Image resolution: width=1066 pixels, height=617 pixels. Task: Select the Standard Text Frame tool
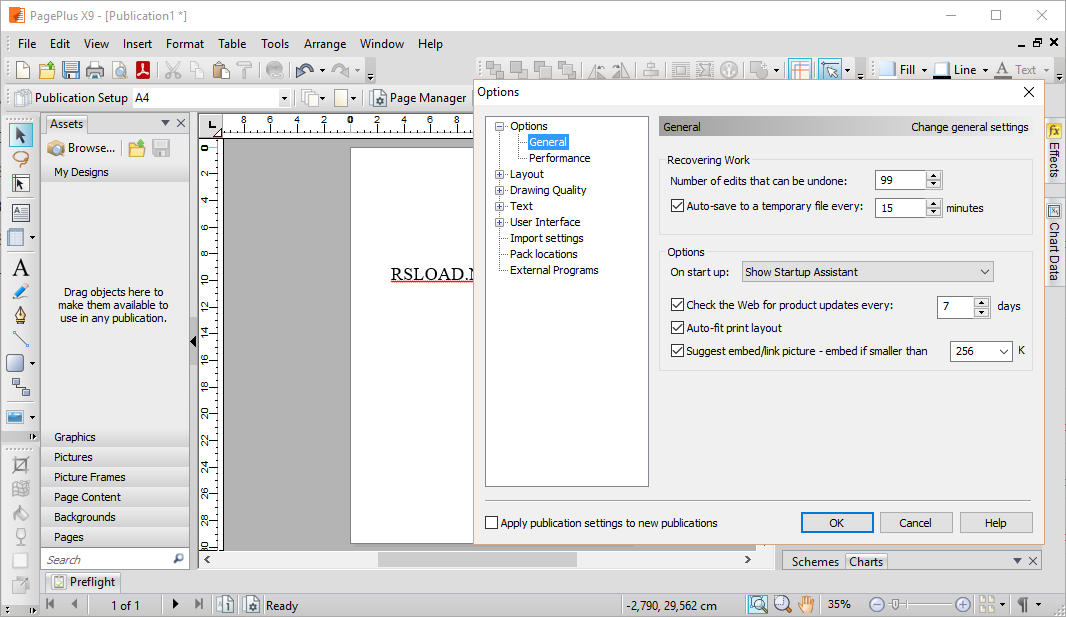click(20, 213)
